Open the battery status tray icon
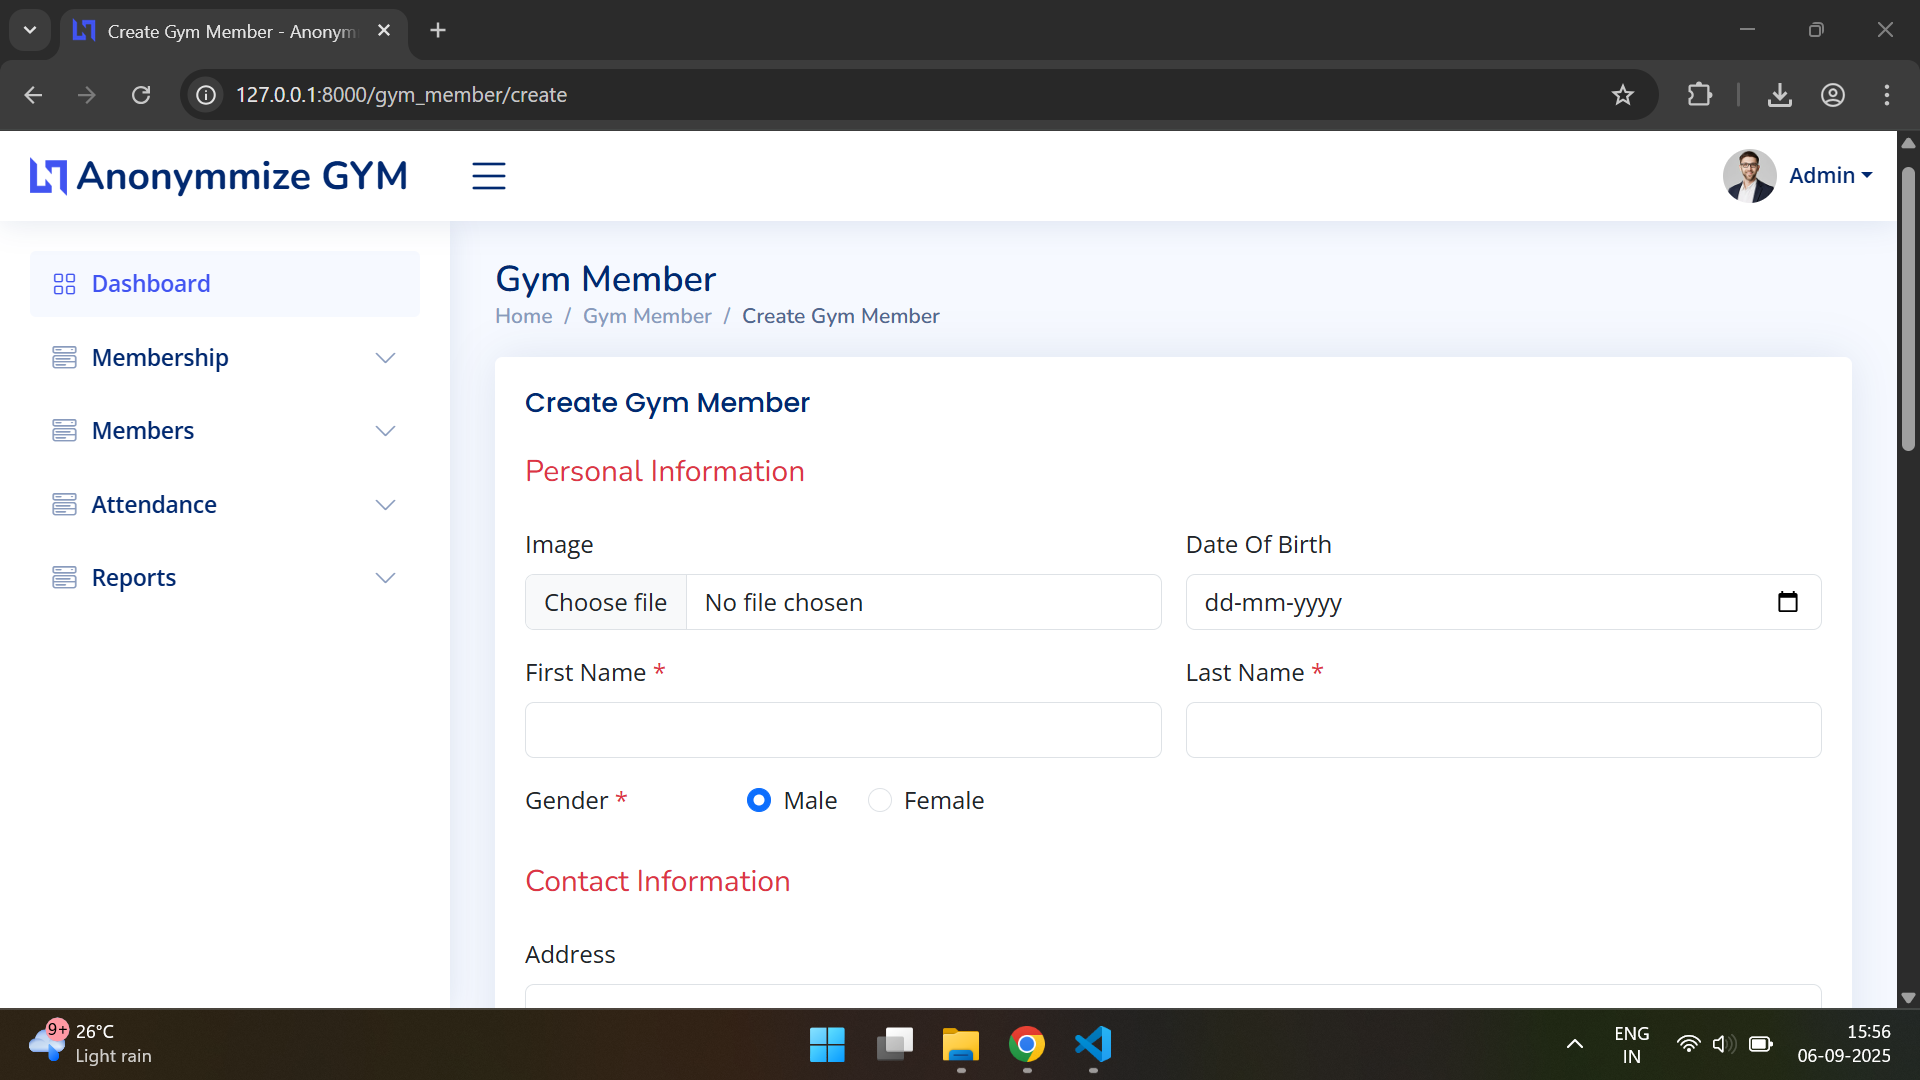The height and width of the screenshot is (1080, 1920). tap(1760, 1045)
